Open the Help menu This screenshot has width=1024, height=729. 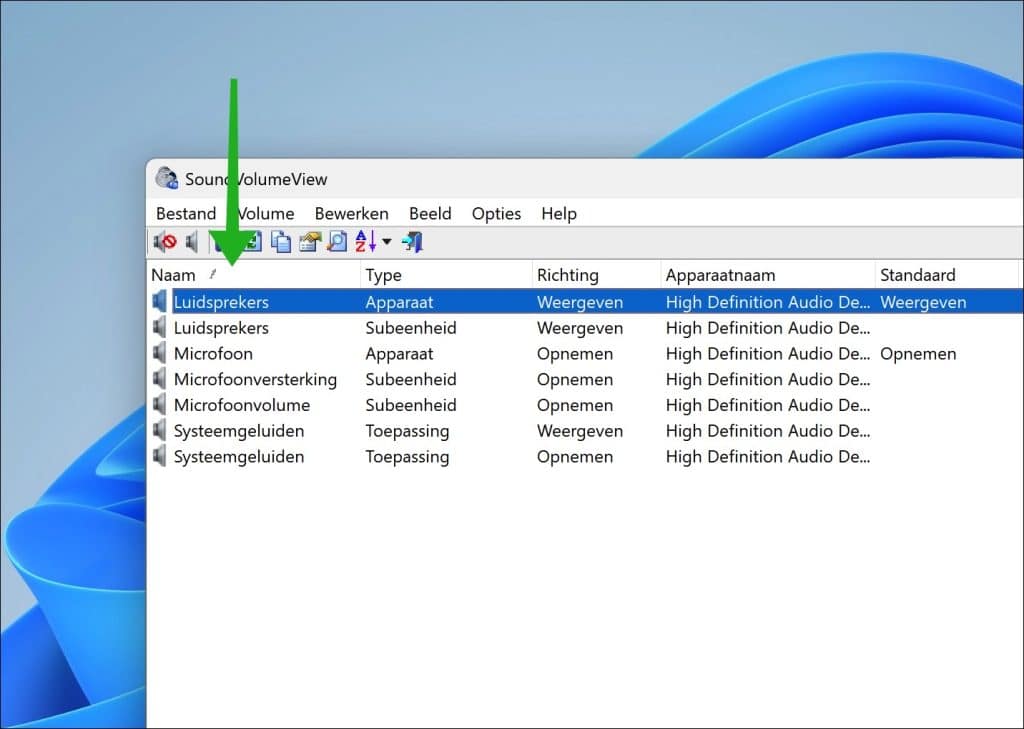click(559, 214)
